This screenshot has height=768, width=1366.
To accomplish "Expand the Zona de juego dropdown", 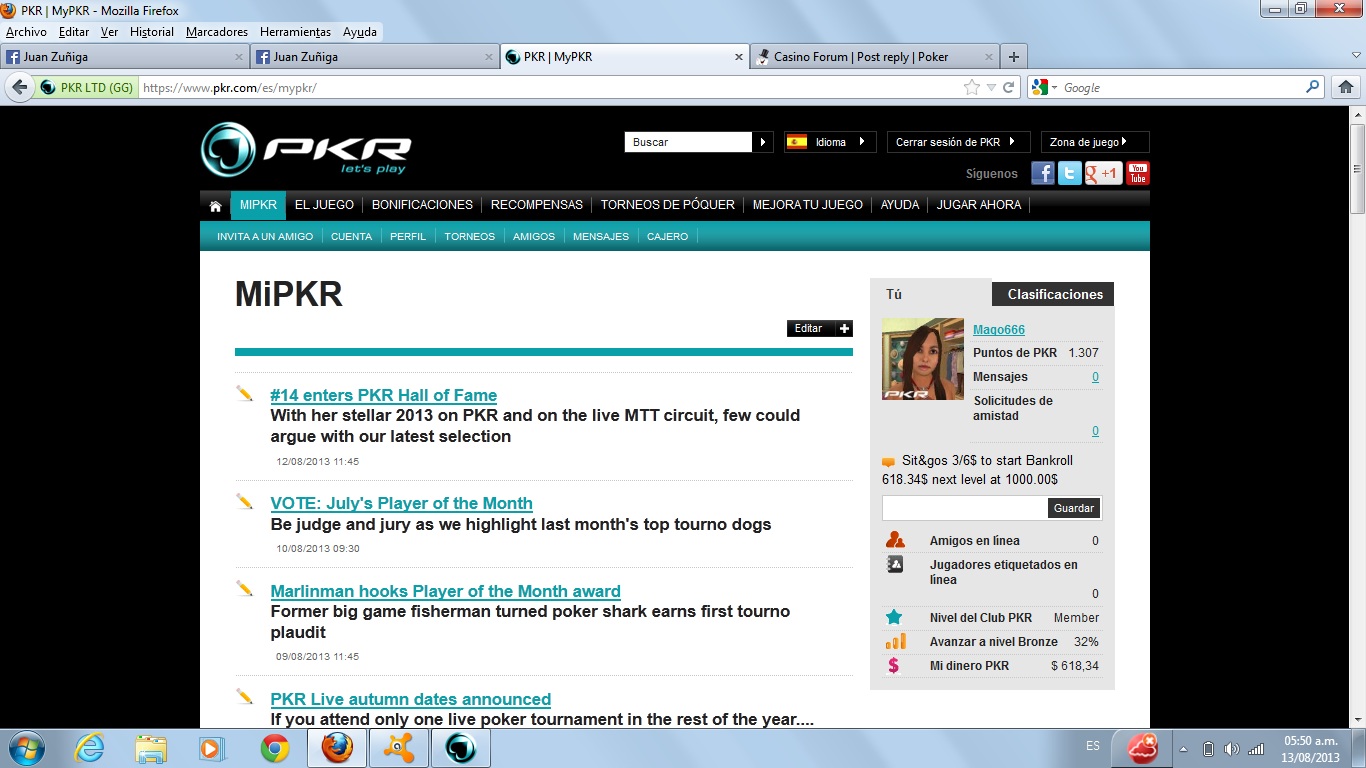I will coord(1095,142).
